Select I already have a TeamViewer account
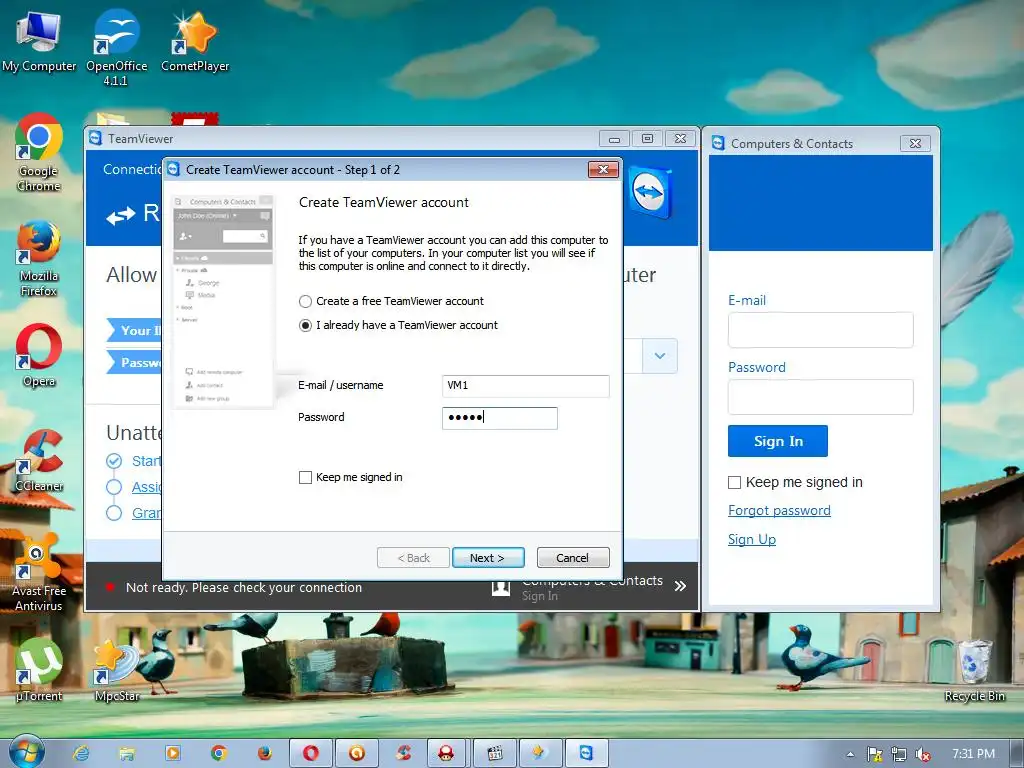Viewport: 1024px width, 768px height. pos(305,325)
